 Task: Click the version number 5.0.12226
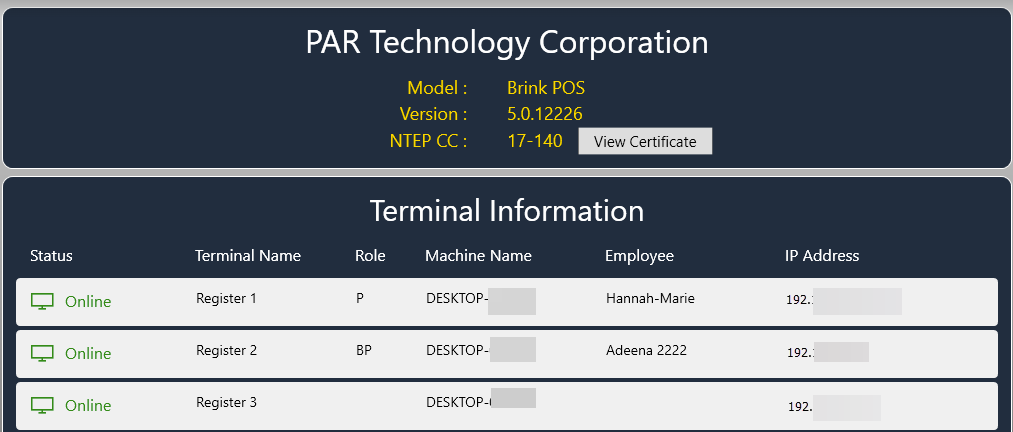click(x=545, y=114)
